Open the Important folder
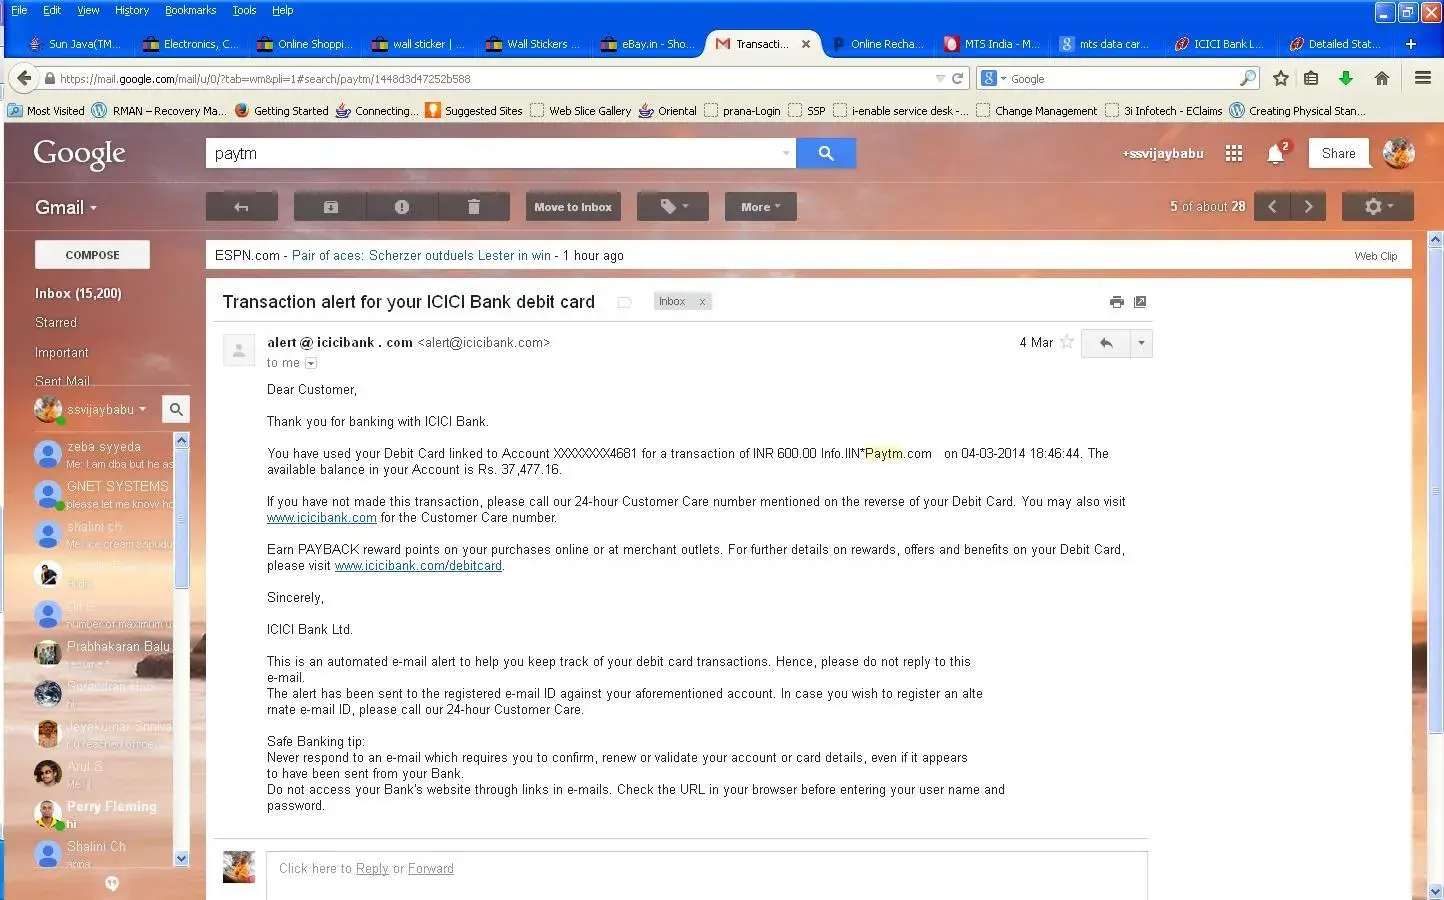1444x900 pixels. [x=62, y=353]
